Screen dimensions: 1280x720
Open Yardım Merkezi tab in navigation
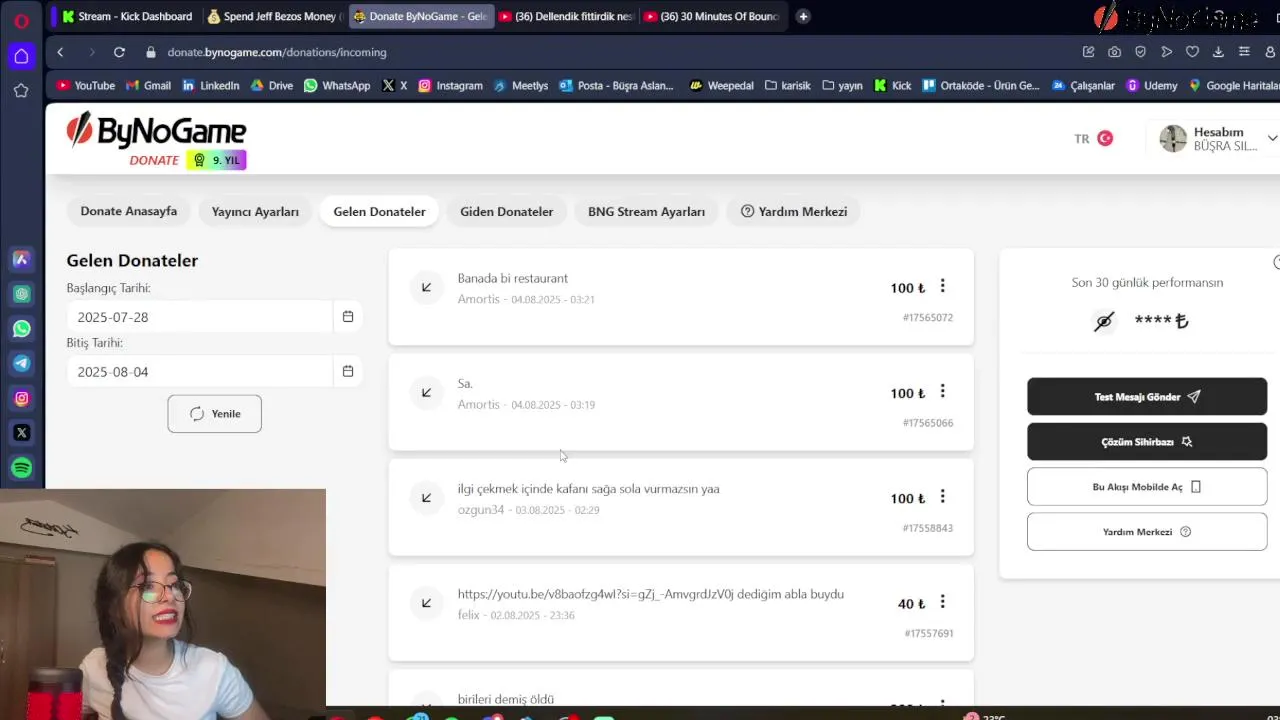[x=794, y=211]
